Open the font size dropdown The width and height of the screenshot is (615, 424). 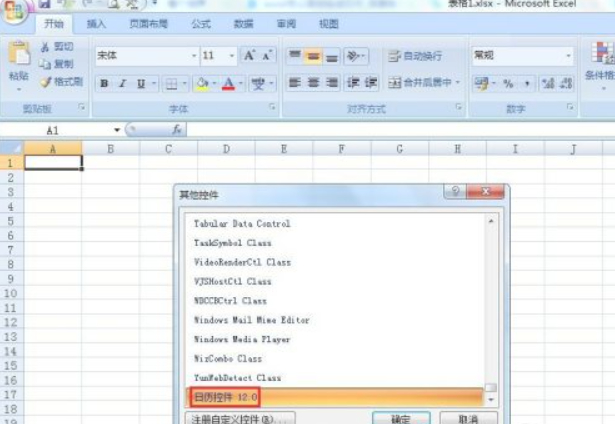[232, 56]
